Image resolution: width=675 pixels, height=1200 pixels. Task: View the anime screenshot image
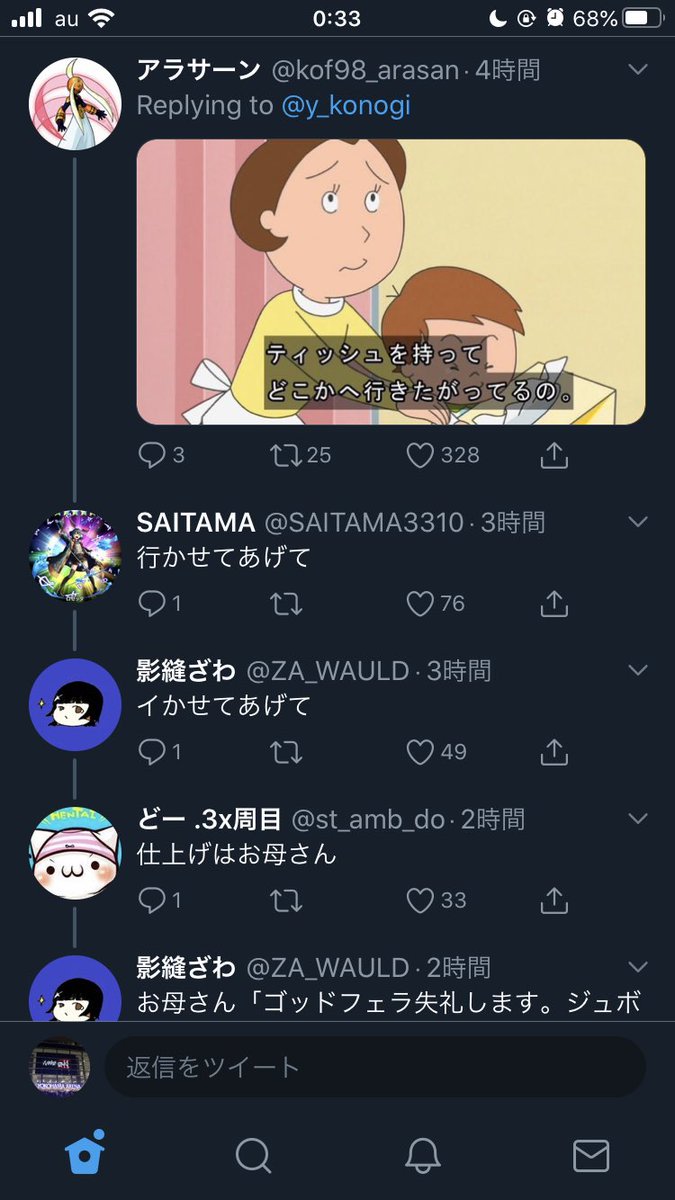click(x=391, y=281)
